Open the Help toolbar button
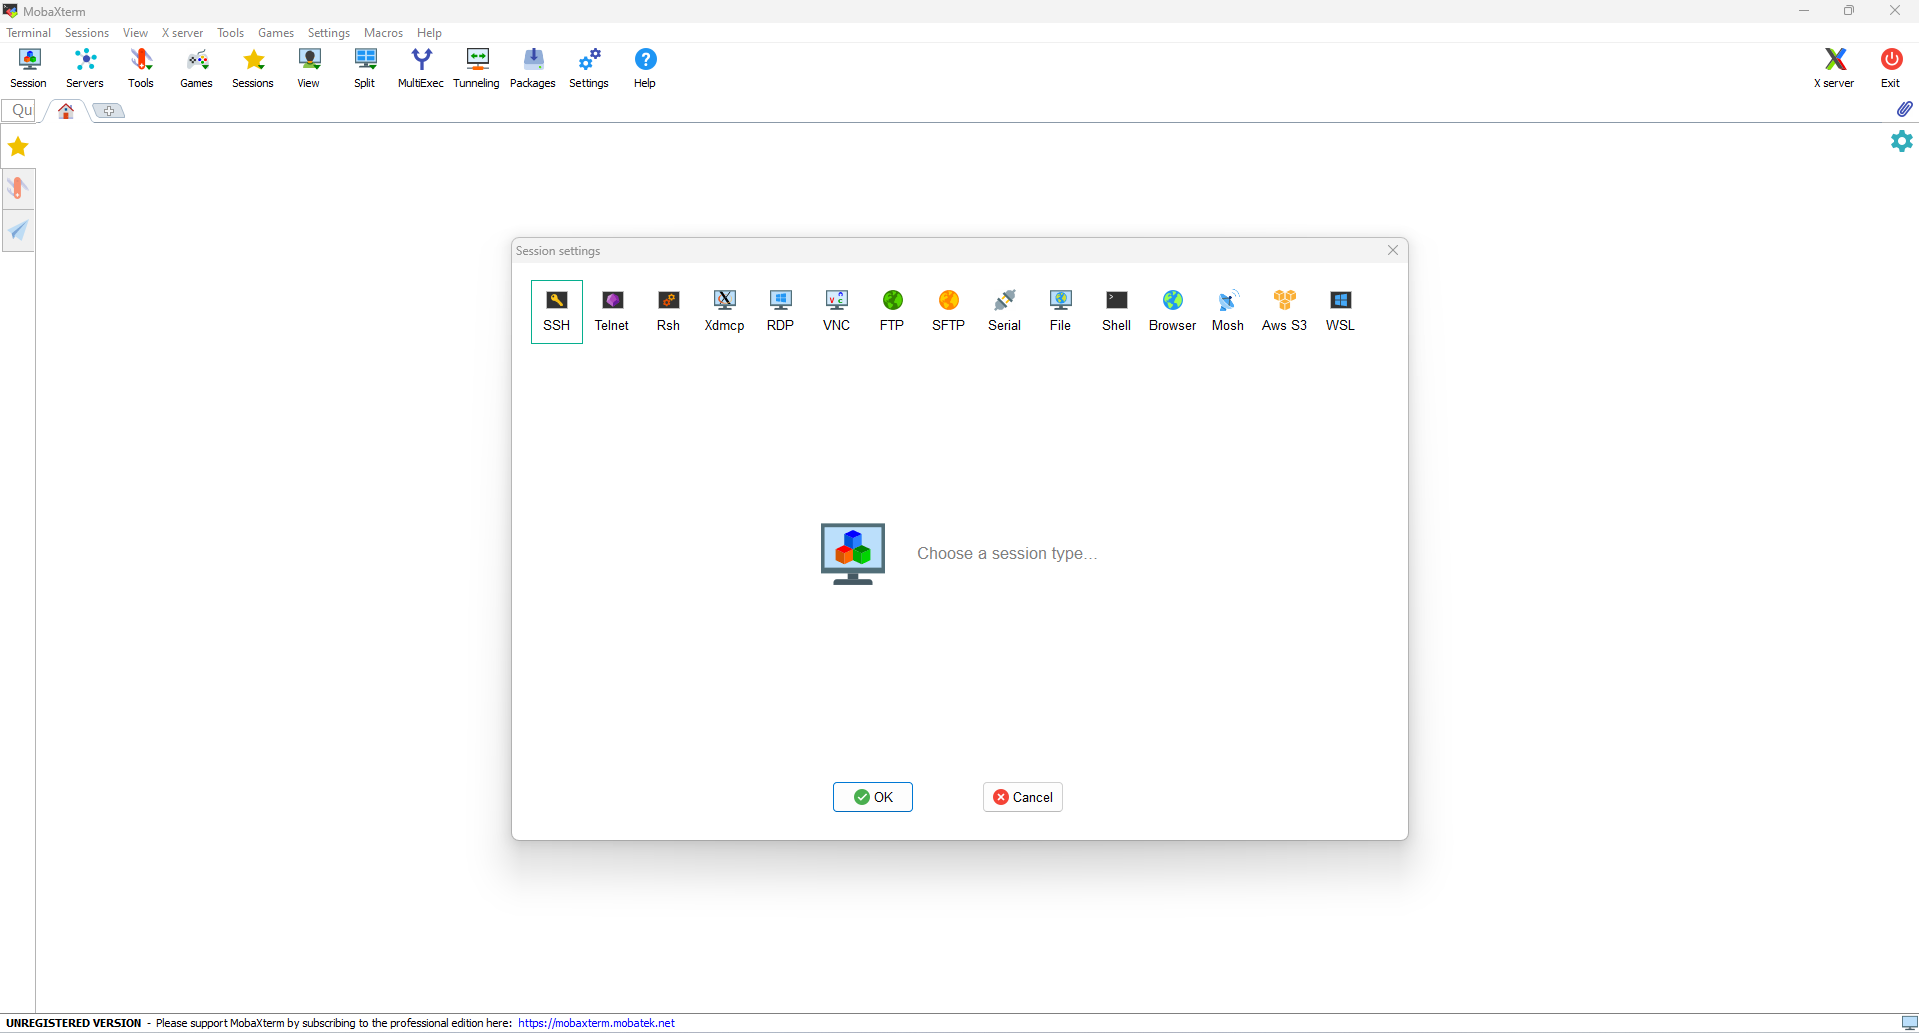 point(645,68)
